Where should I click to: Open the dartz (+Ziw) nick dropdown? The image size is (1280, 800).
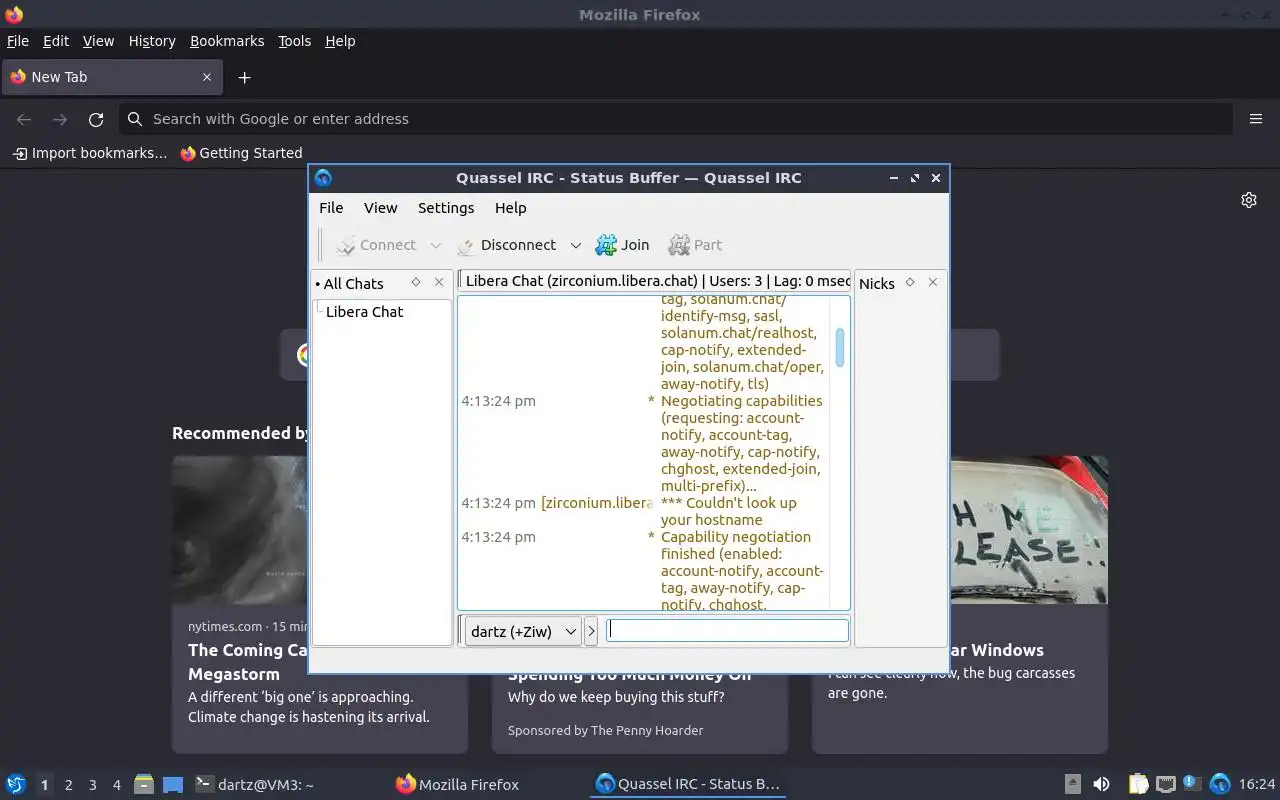[523, 631]
